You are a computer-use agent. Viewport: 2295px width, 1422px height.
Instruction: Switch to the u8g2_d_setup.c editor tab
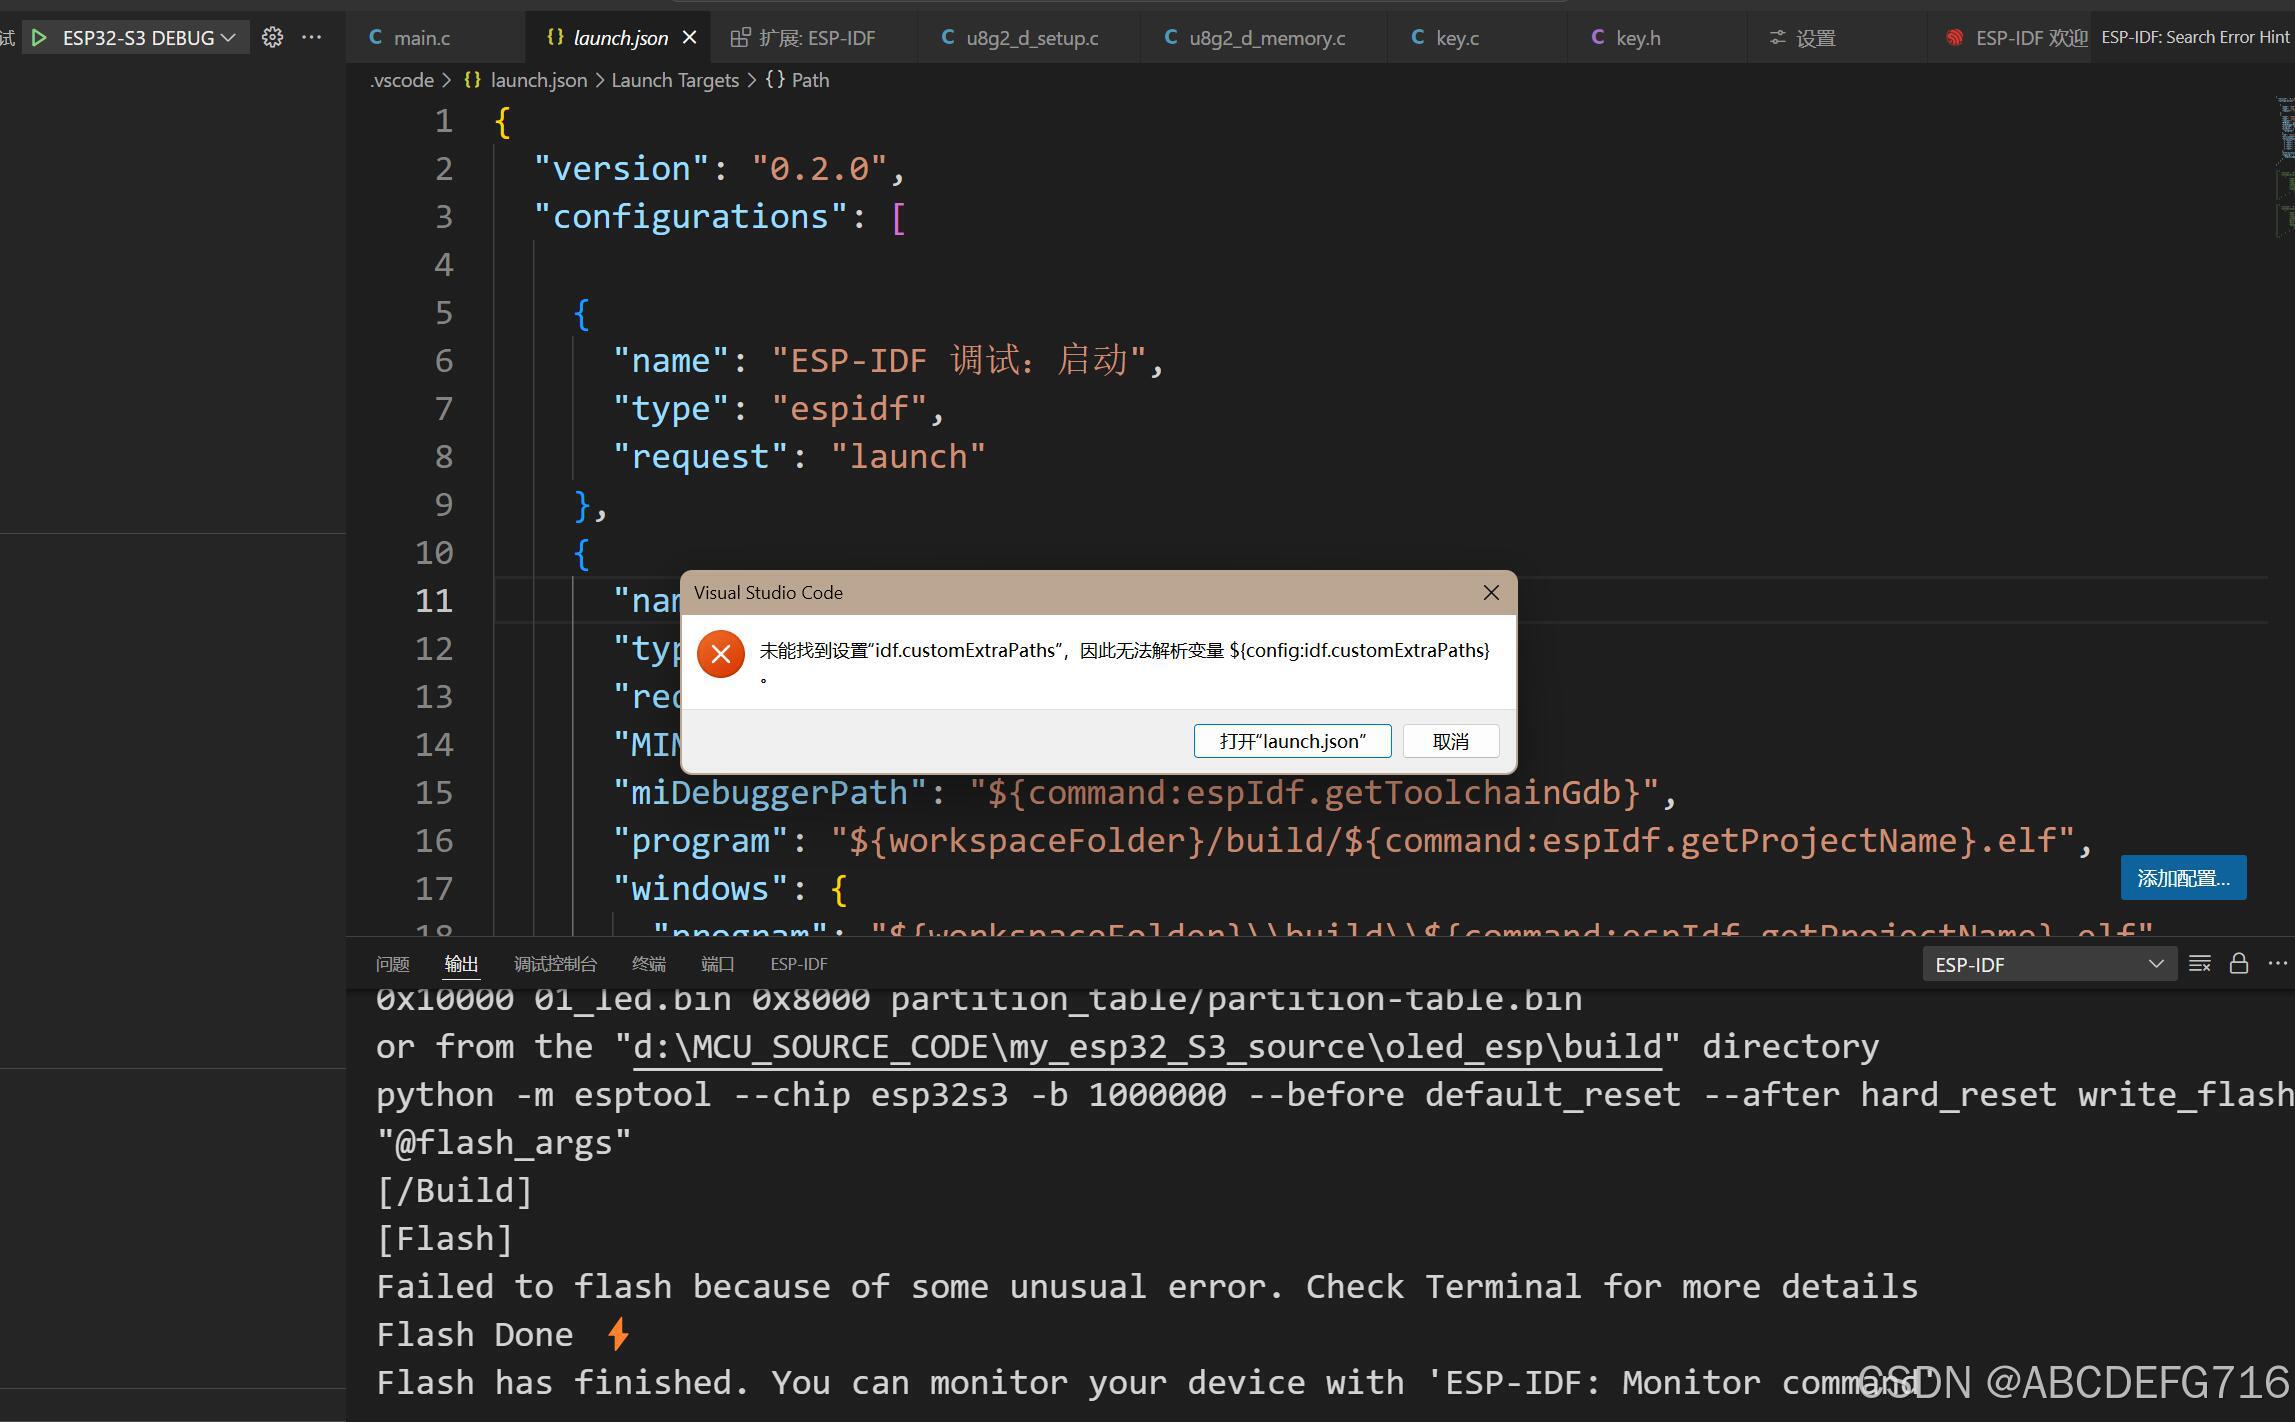coord(1030,37)
